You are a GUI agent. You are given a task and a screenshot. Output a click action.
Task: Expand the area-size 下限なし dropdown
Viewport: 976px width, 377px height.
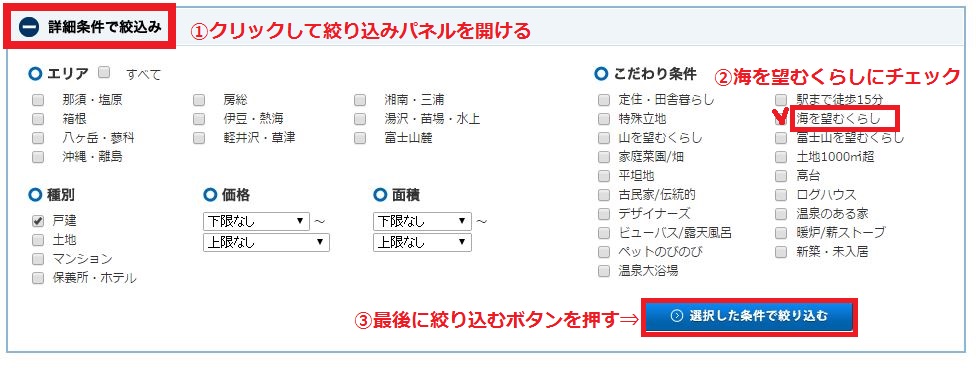click(x=422, y=221)
